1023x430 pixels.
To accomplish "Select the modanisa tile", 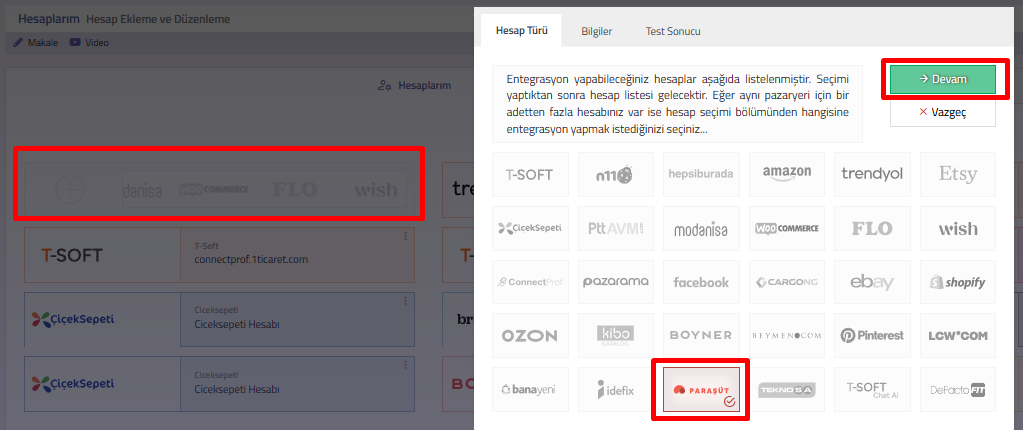I will point(701,228).
